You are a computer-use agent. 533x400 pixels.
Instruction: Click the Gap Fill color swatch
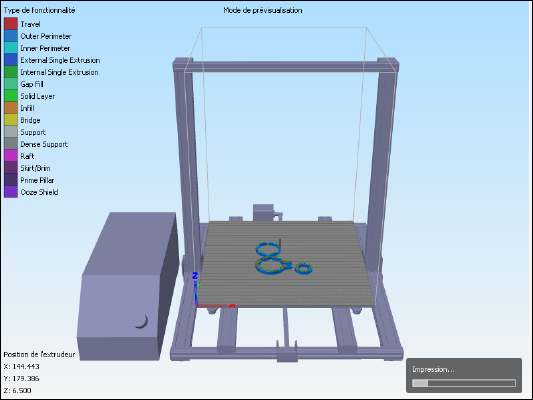pyautogui.click(x=11, y=84)
